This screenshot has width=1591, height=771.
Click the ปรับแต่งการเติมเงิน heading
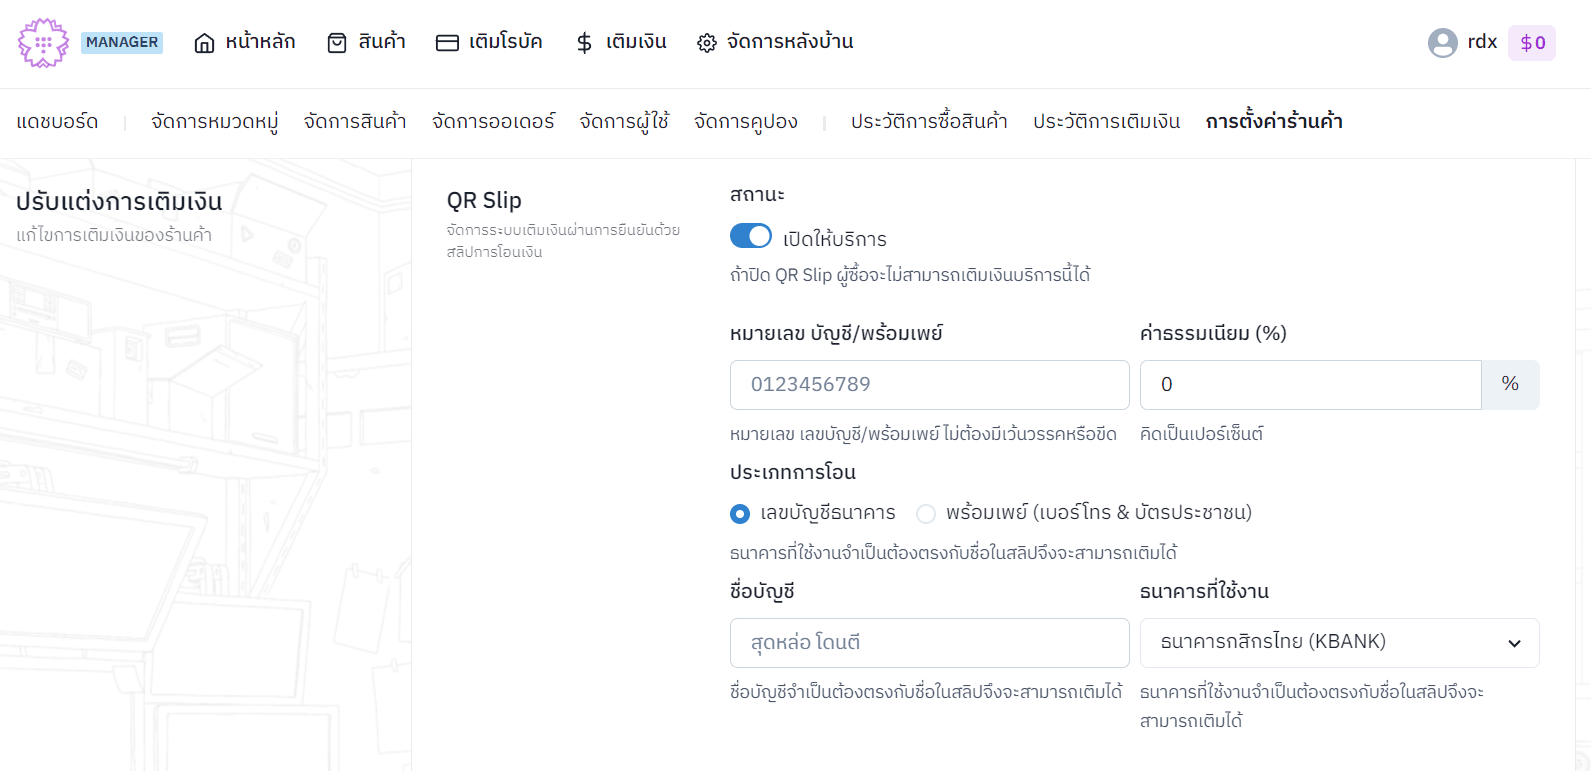click(x=119, y=202)
